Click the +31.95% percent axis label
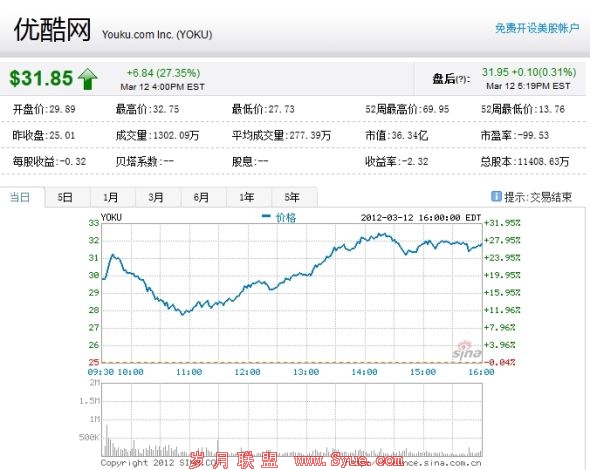Image resolution: width=590 pixels, height=470 pixels. tap(502, 223)
